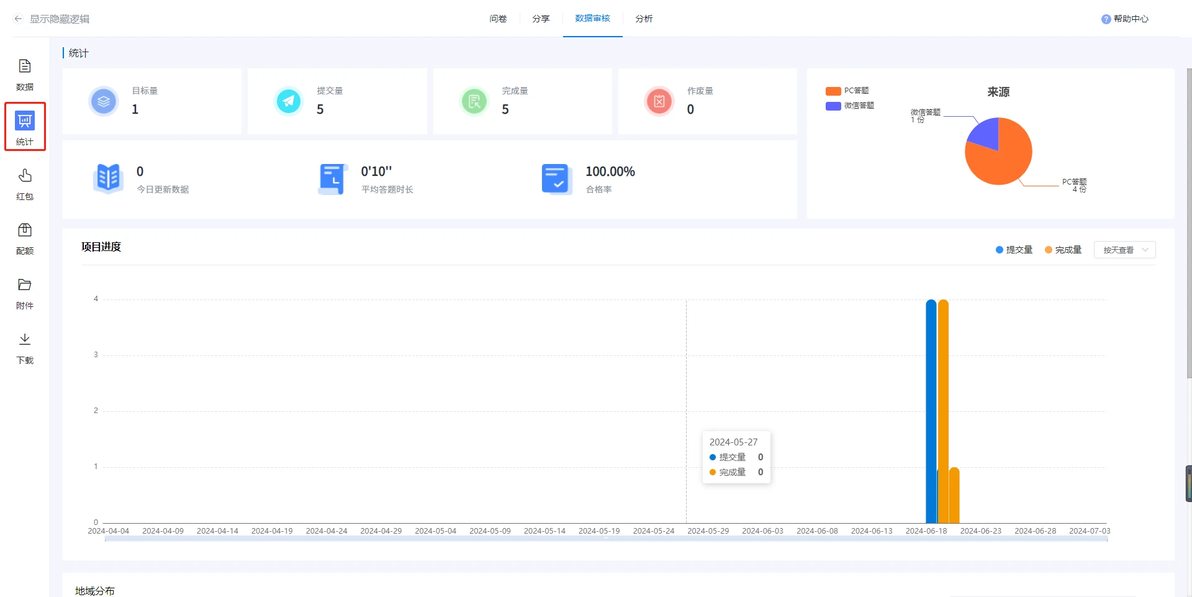This screenshot has height=597, width=1192.
Task: Toggle PC答题 in the pie legend
Action: click(848, 91)
